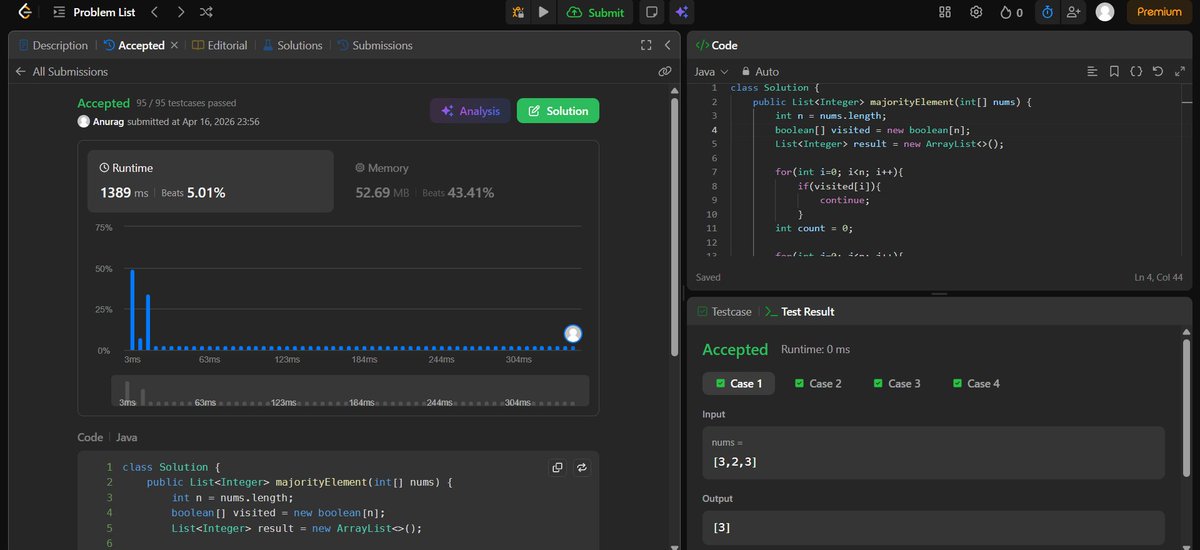The image size is (1200, 550).
Task: Reset code with the revert icon
Action: pyautogui.click(x=1157, y=72)
